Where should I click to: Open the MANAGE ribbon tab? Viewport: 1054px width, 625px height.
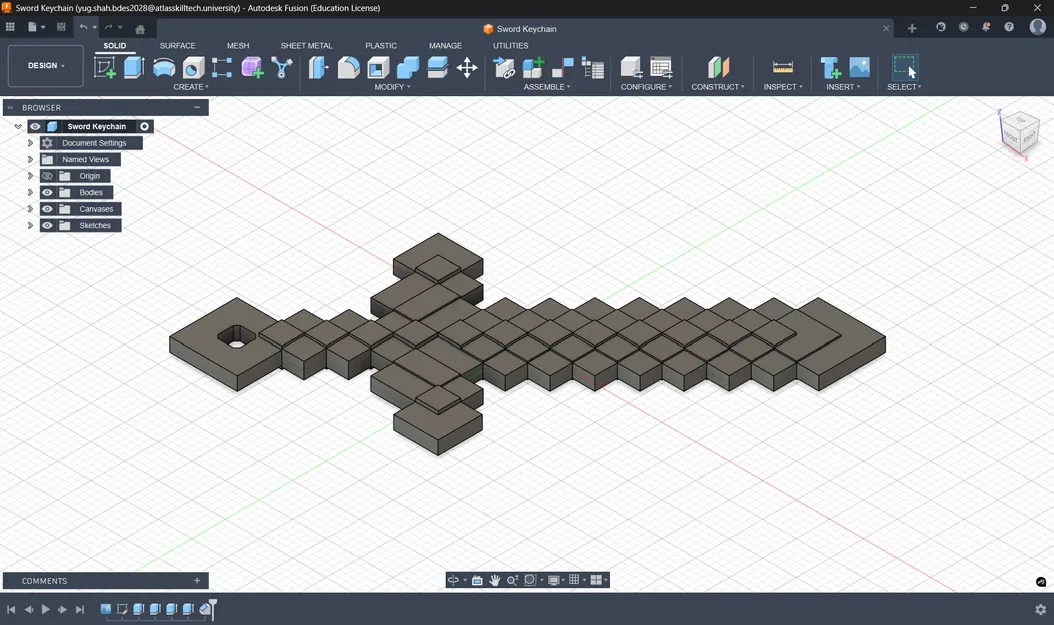[x=445, y=45]
